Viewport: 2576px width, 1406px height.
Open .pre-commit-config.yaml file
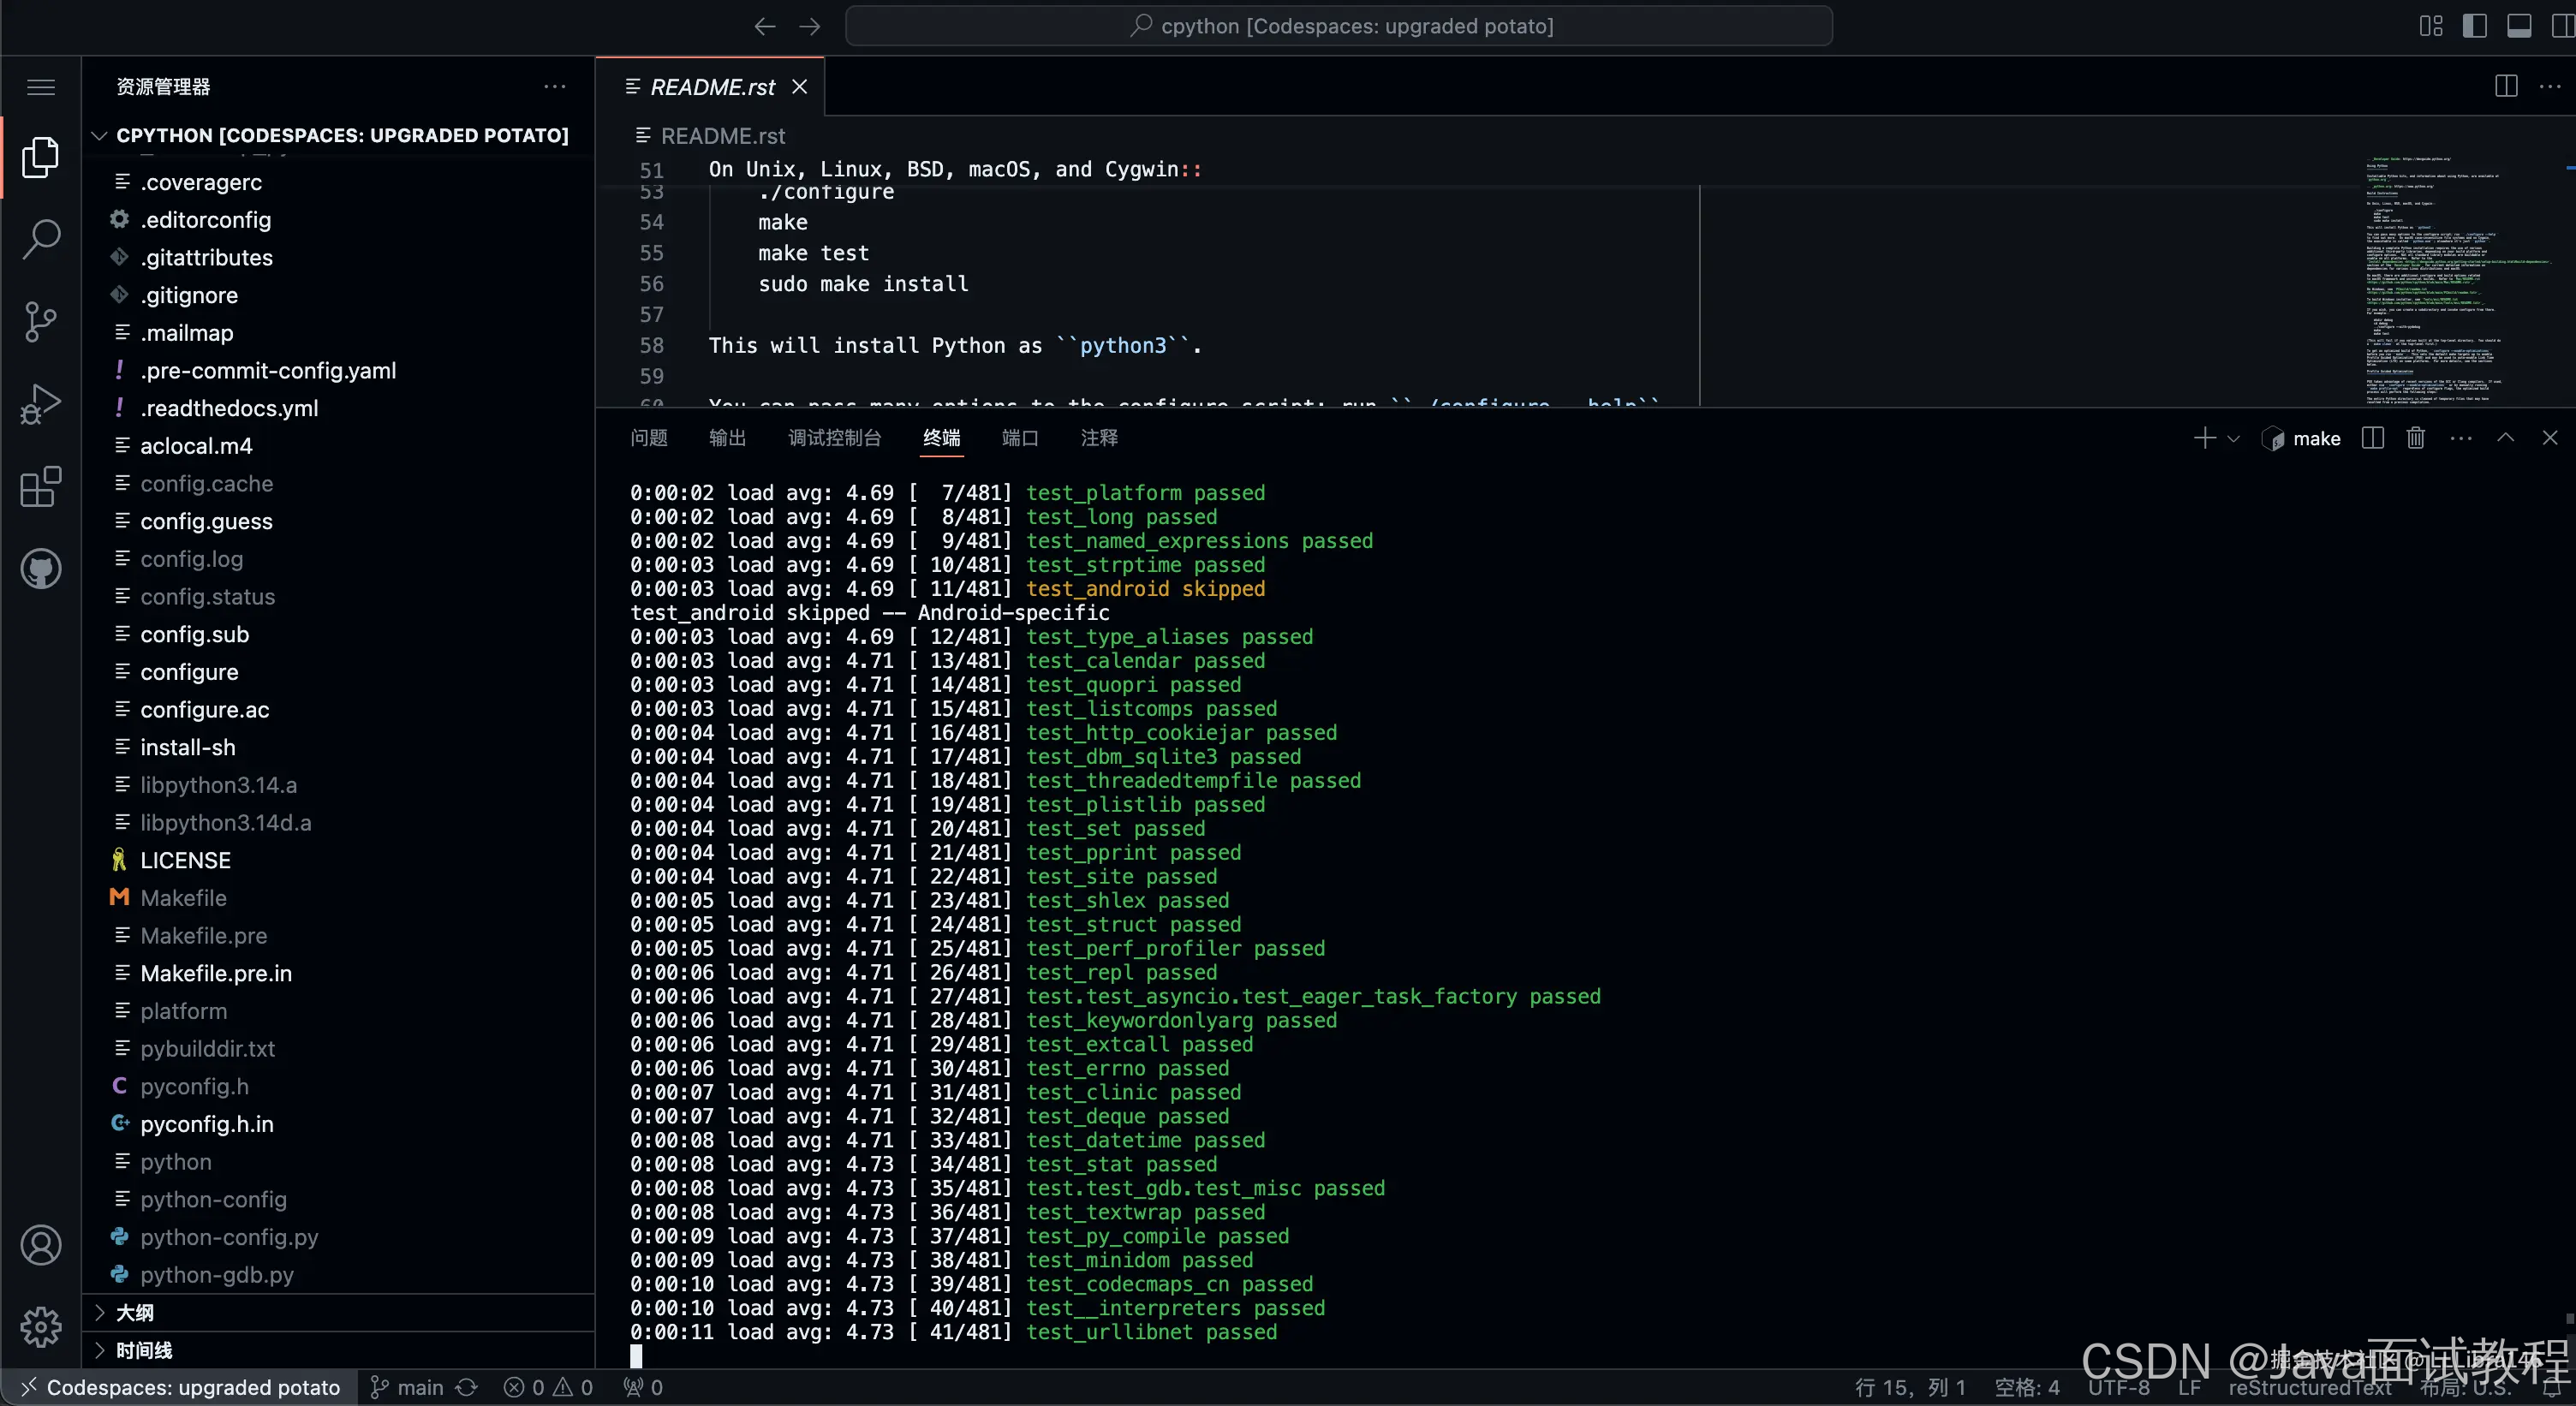[338, 371]
